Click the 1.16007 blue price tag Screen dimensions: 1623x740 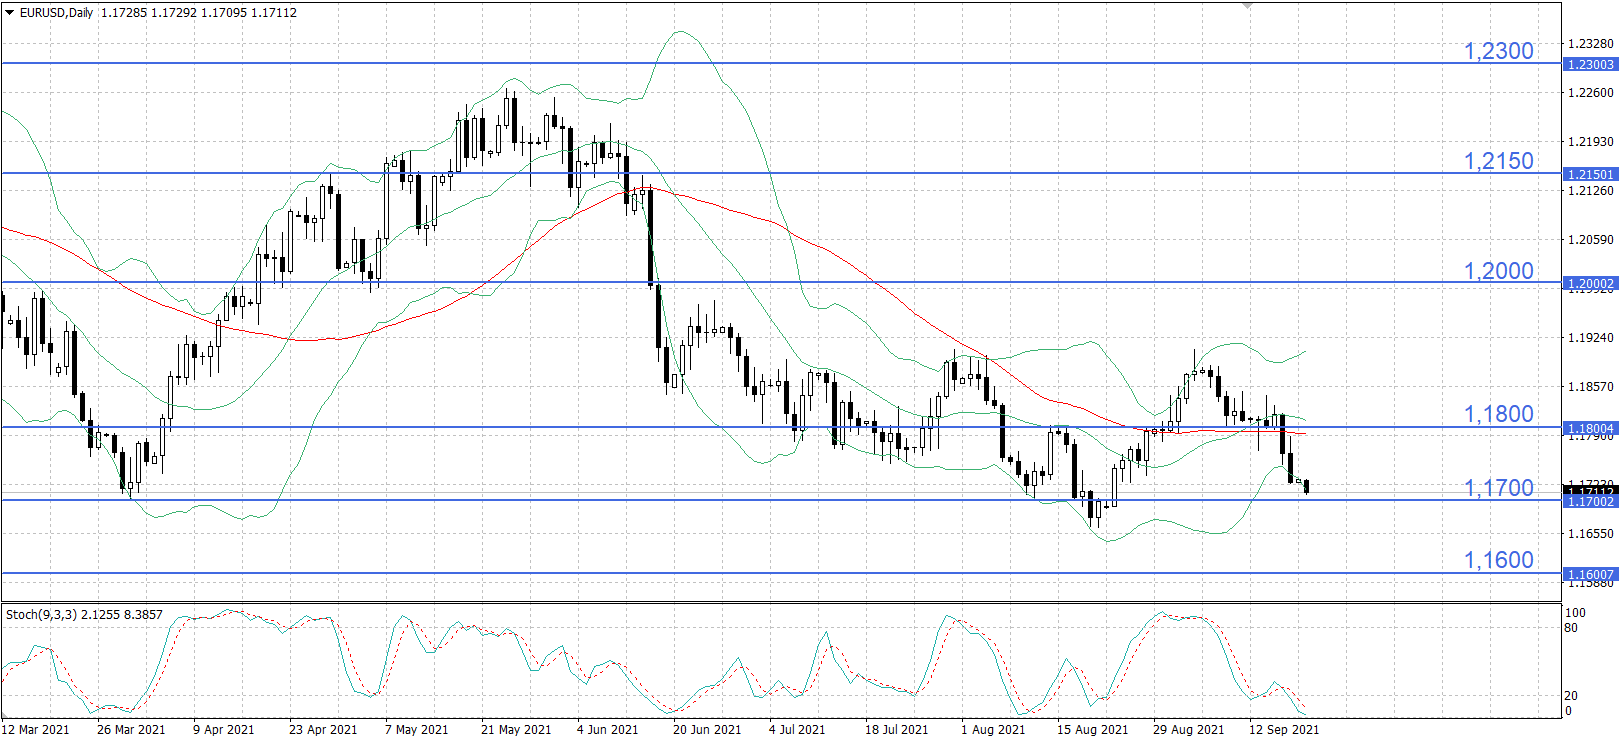tap(1590, 575)
